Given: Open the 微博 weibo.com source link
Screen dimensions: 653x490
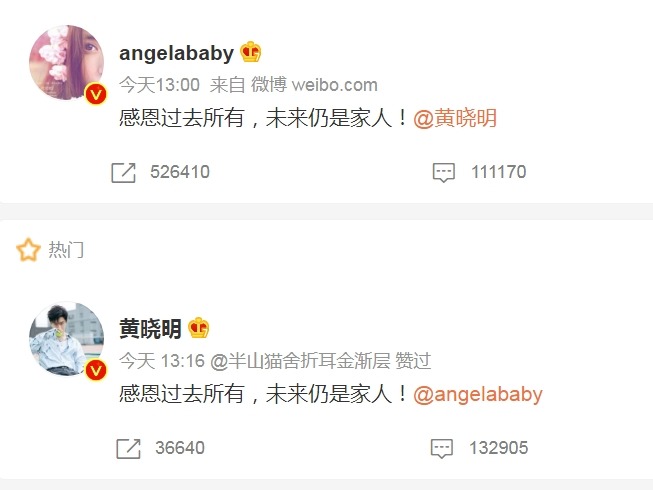Looking at the screenshot, I should (314, 85).
